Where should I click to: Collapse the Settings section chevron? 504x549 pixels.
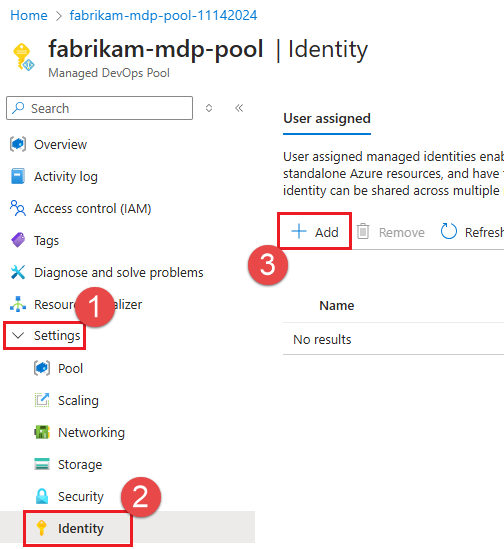pos(18,335)
